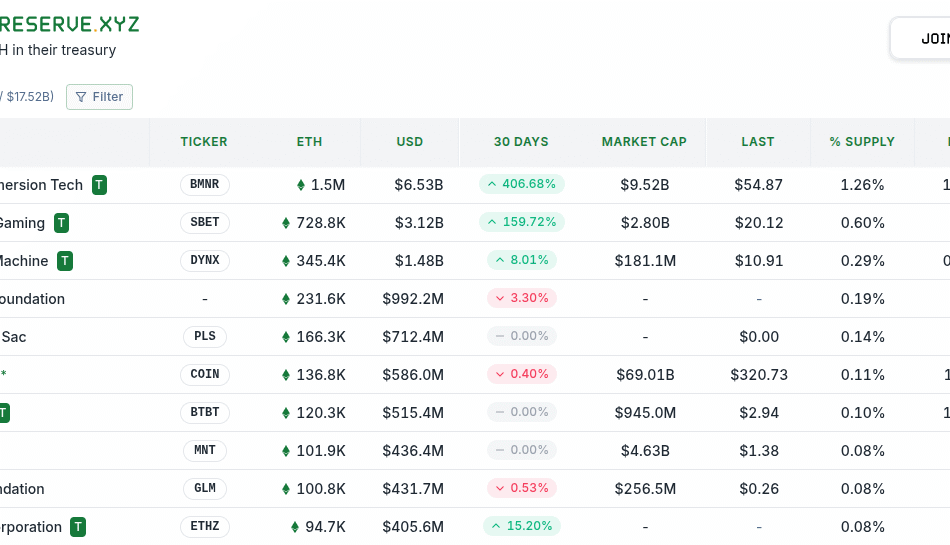Click the $69.01B market cap value
Screen dimensions: 950x545
tap(645, 375)
